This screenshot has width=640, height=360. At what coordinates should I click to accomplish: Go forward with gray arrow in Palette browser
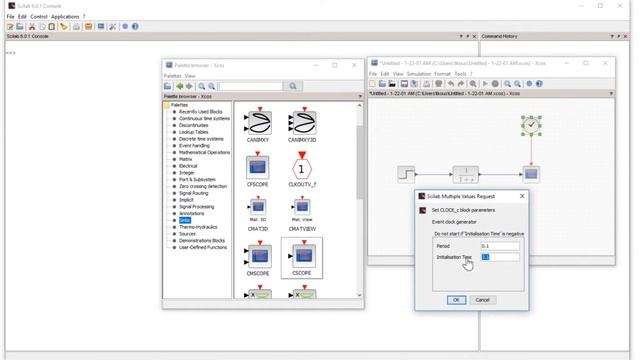pyautogui.click(x=189, y=86)
